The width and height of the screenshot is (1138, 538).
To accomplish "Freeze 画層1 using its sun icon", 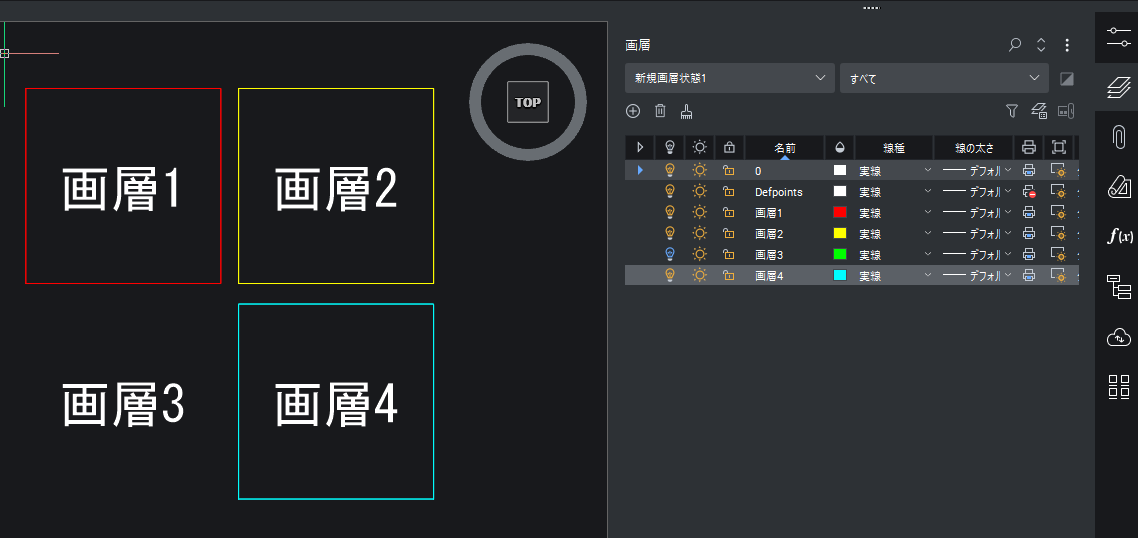I will (700, 213).
